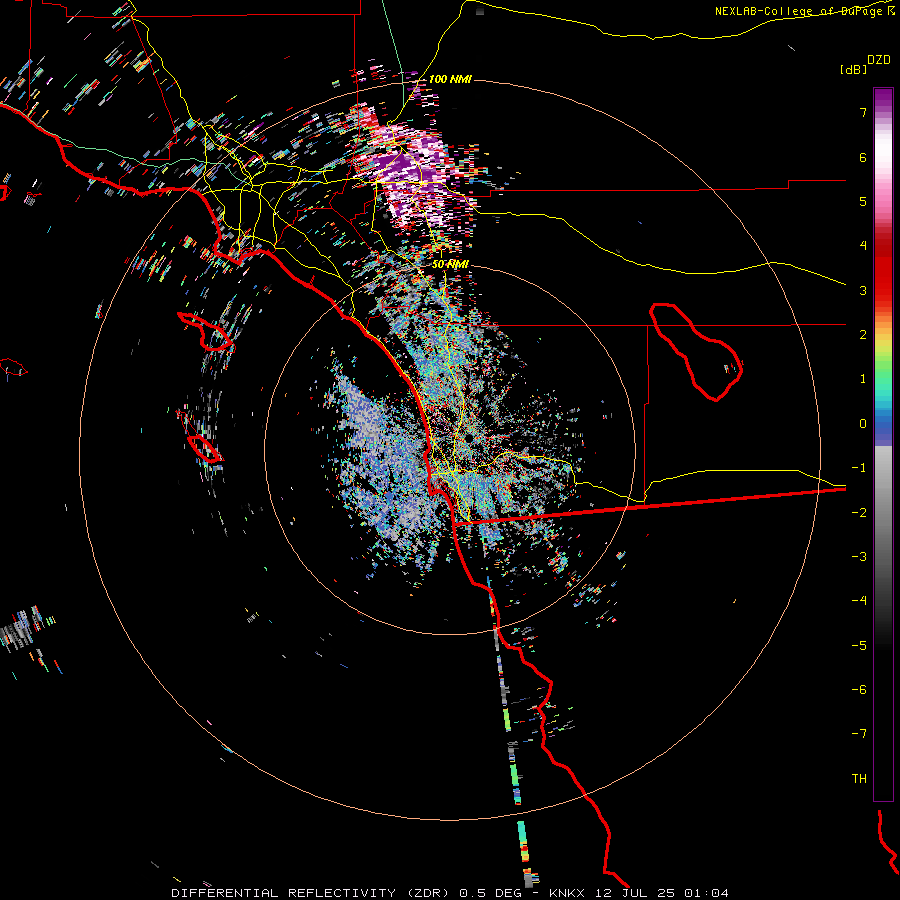Click the scale value 4 label
The width and height of the screenshot is (900, 900).
tap(863, 246)
